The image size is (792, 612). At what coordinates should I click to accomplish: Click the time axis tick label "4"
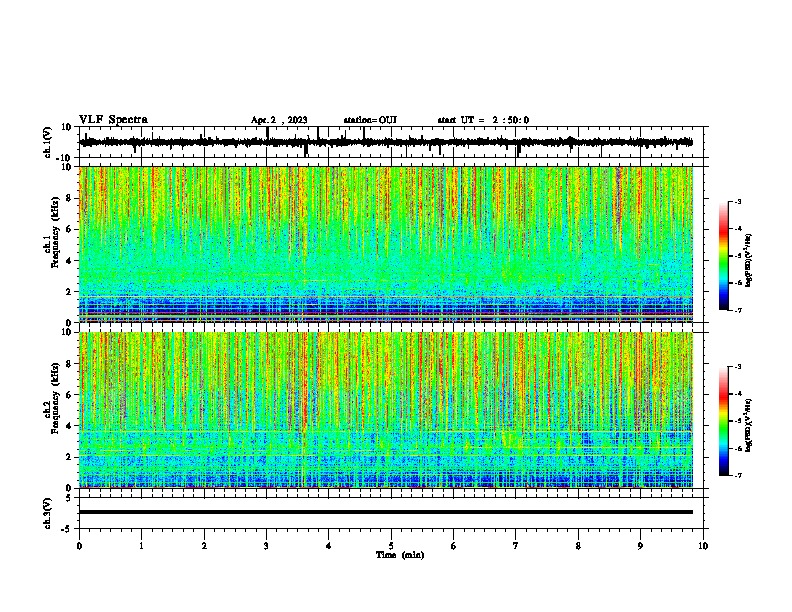(x=329, y=546)
